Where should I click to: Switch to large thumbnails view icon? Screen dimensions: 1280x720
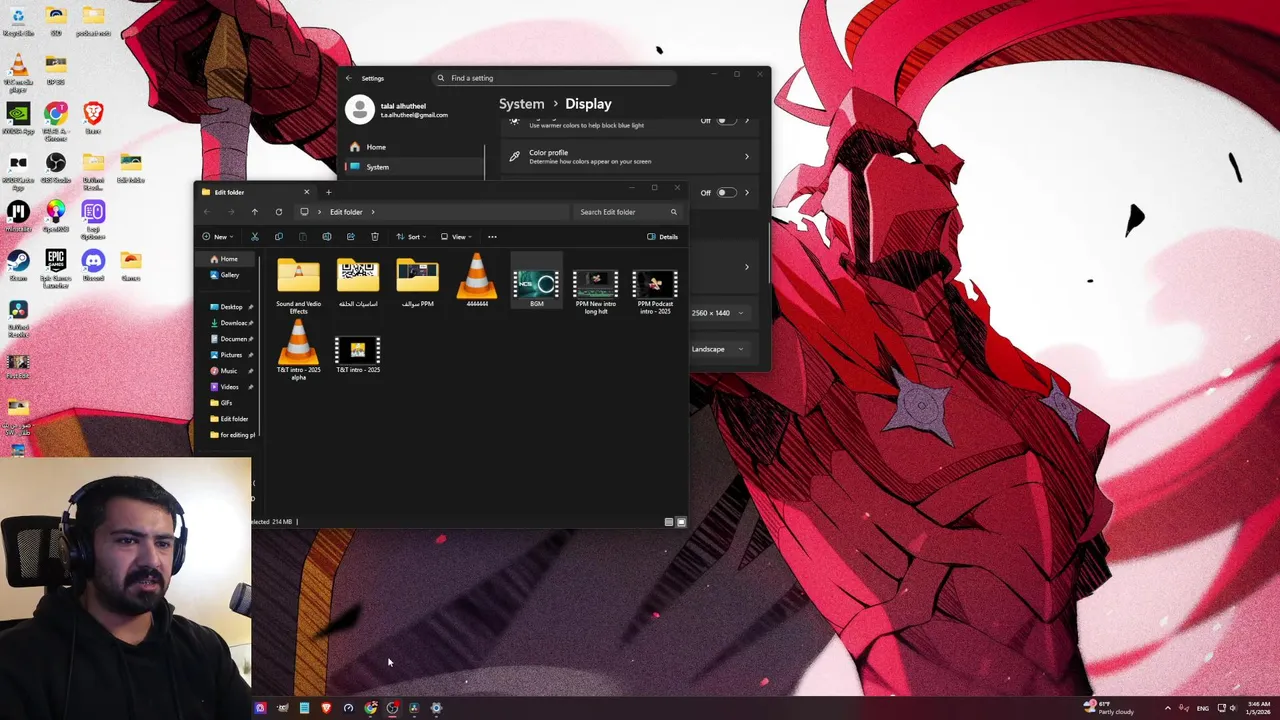[x=681, y=522]
